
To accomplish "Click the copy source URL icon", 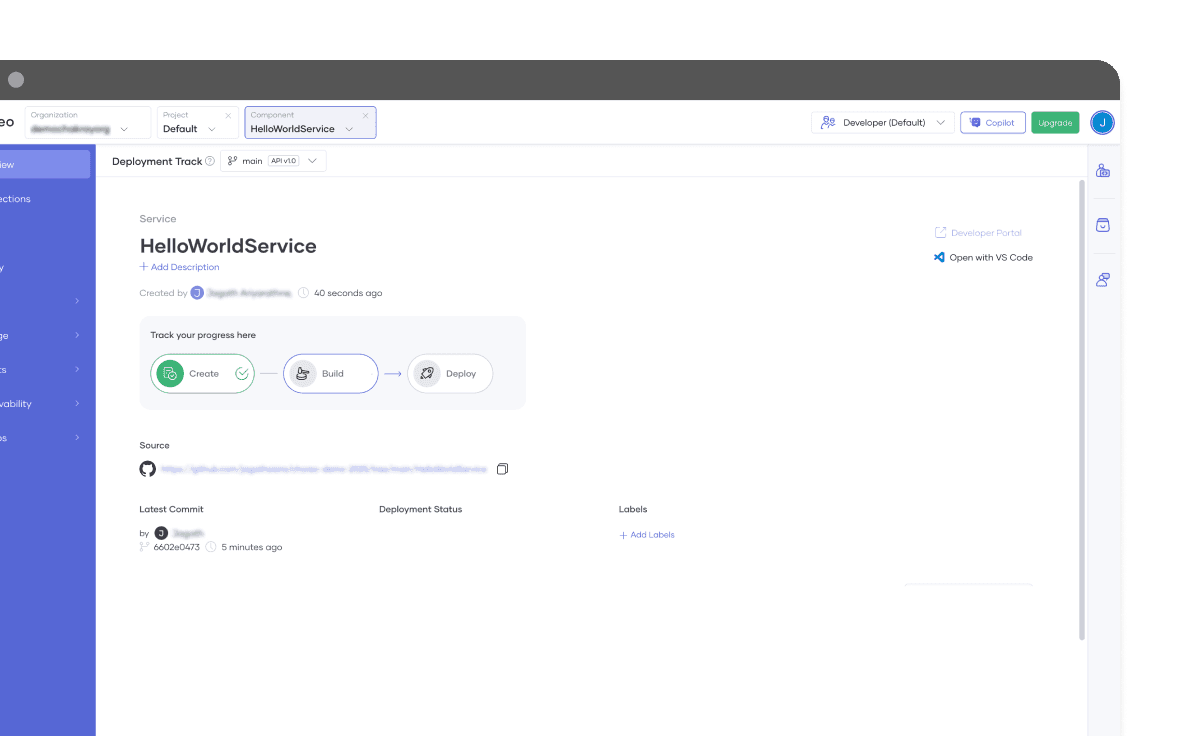I will (x=502, y=469).
